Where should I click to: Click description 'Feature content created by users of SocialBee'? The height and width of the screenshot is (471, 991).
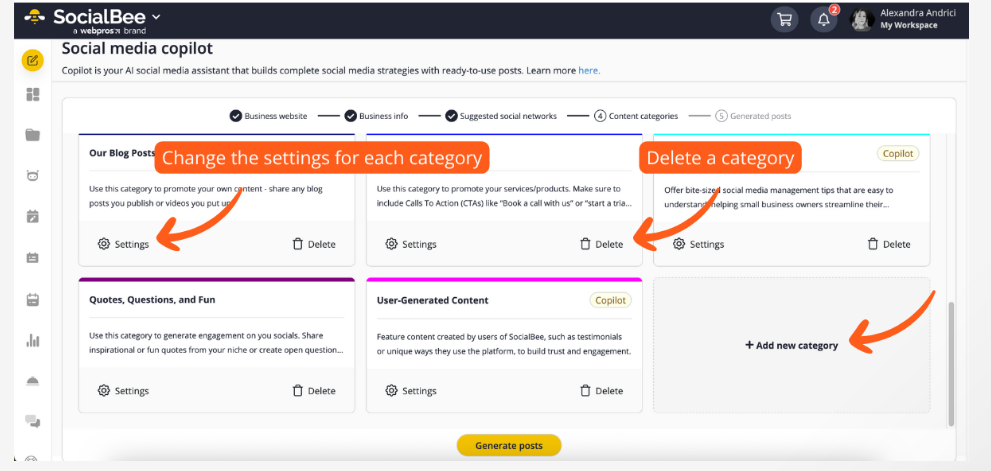pos(504,343)
